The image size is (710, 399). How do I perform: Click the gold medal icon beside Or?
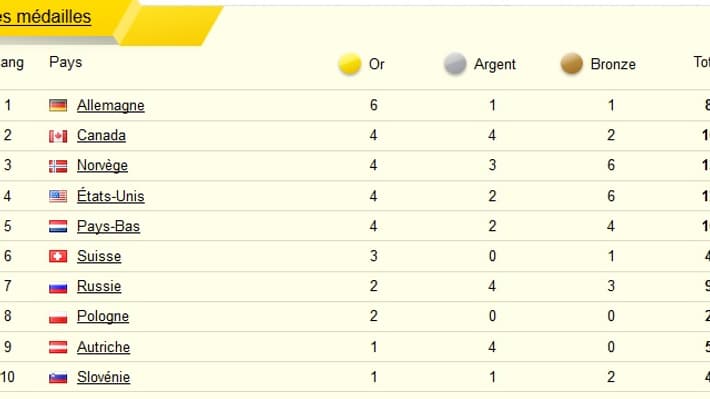pos(350,64)
